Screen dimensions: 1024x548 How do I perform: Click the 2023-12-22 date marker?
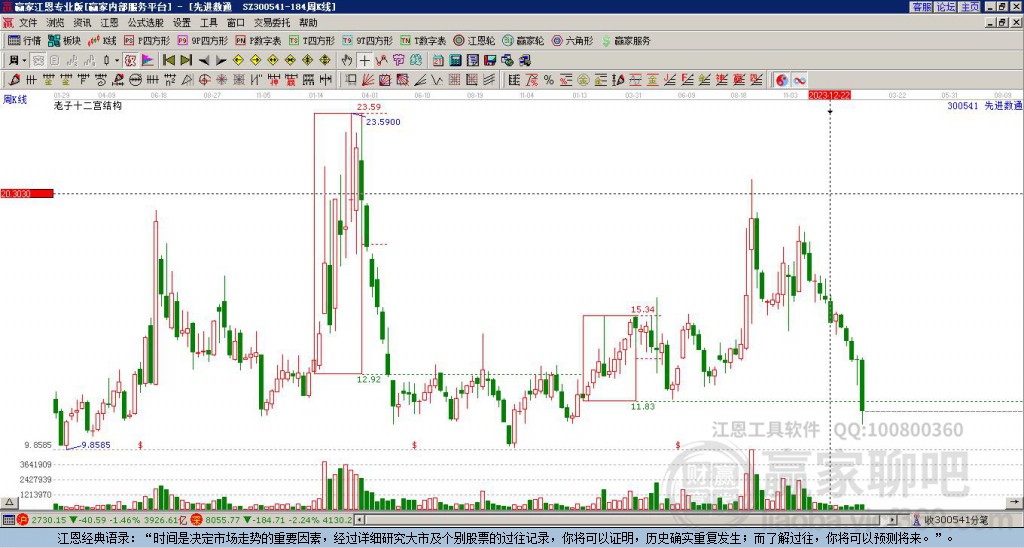click(x=830, y=95)
